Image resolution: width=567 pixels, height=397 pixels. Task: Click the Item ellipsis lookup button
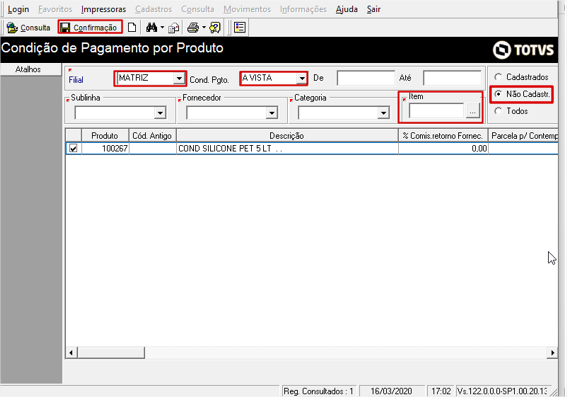(x=472, y=111)
